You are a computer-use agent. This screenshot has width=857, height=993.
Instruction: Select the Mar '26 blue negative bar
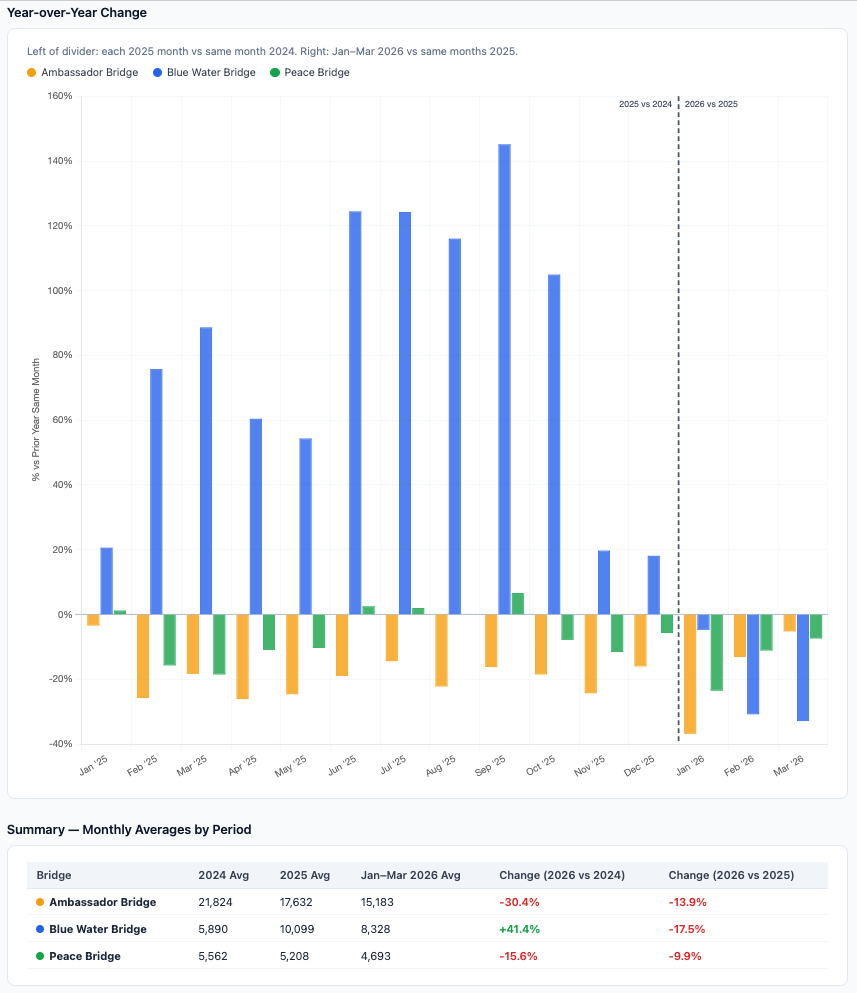(803, 667)
